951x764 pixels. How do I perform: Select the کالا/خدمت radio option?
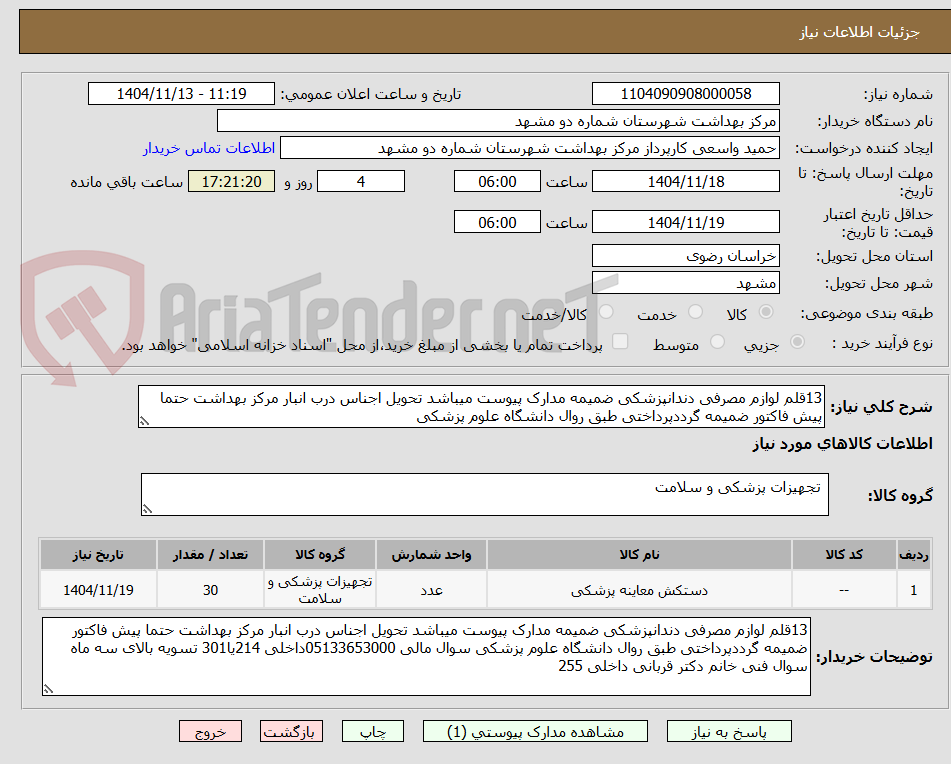coord(606,312)
